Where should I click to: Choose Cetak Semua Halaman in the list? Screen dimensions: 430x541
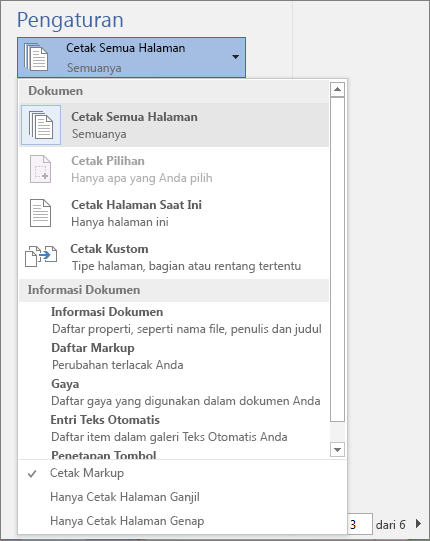point(174,125)
